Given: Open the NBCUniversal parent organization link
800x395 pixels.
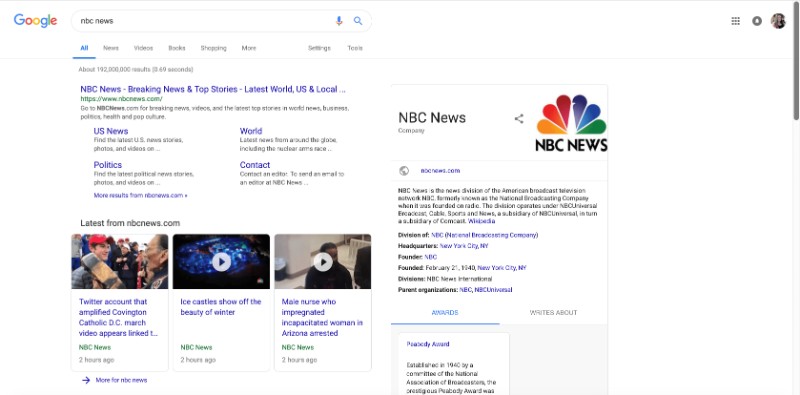Looking at the screenshot, I should pos(493,290).
